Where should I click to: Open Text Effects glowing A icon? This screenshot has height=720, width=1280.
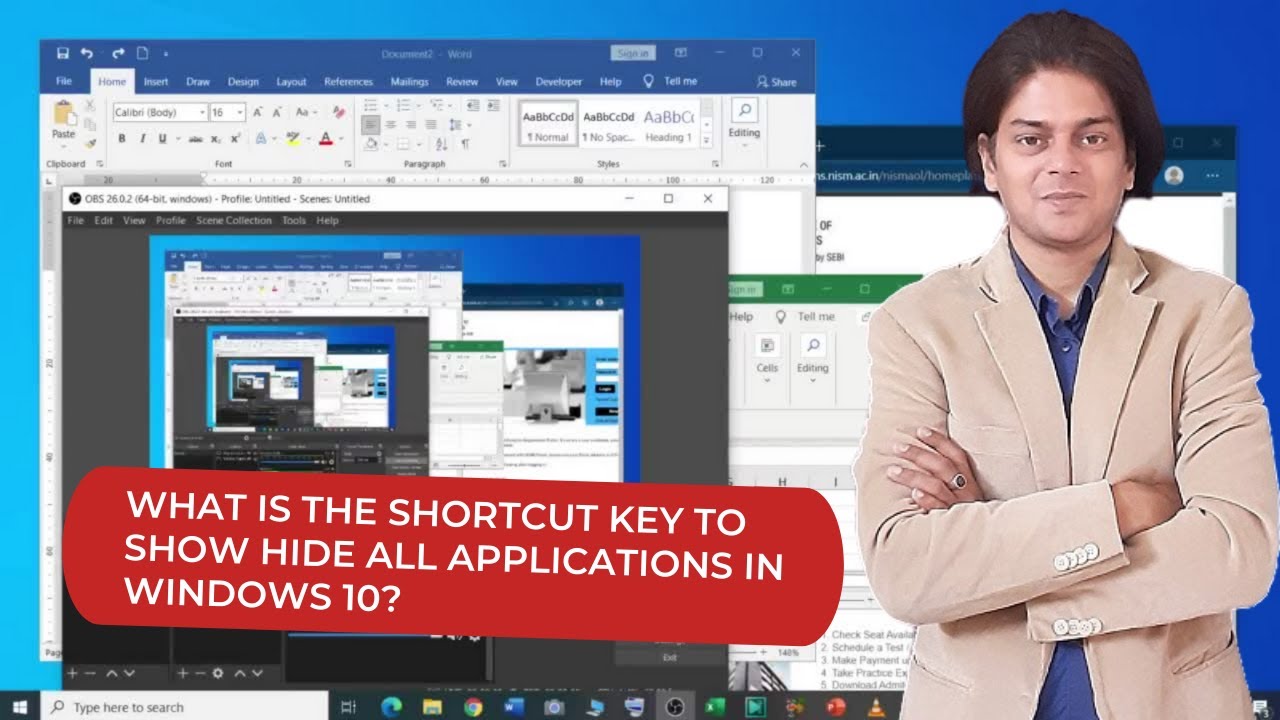pyautogui.click(x=261, y=139)
